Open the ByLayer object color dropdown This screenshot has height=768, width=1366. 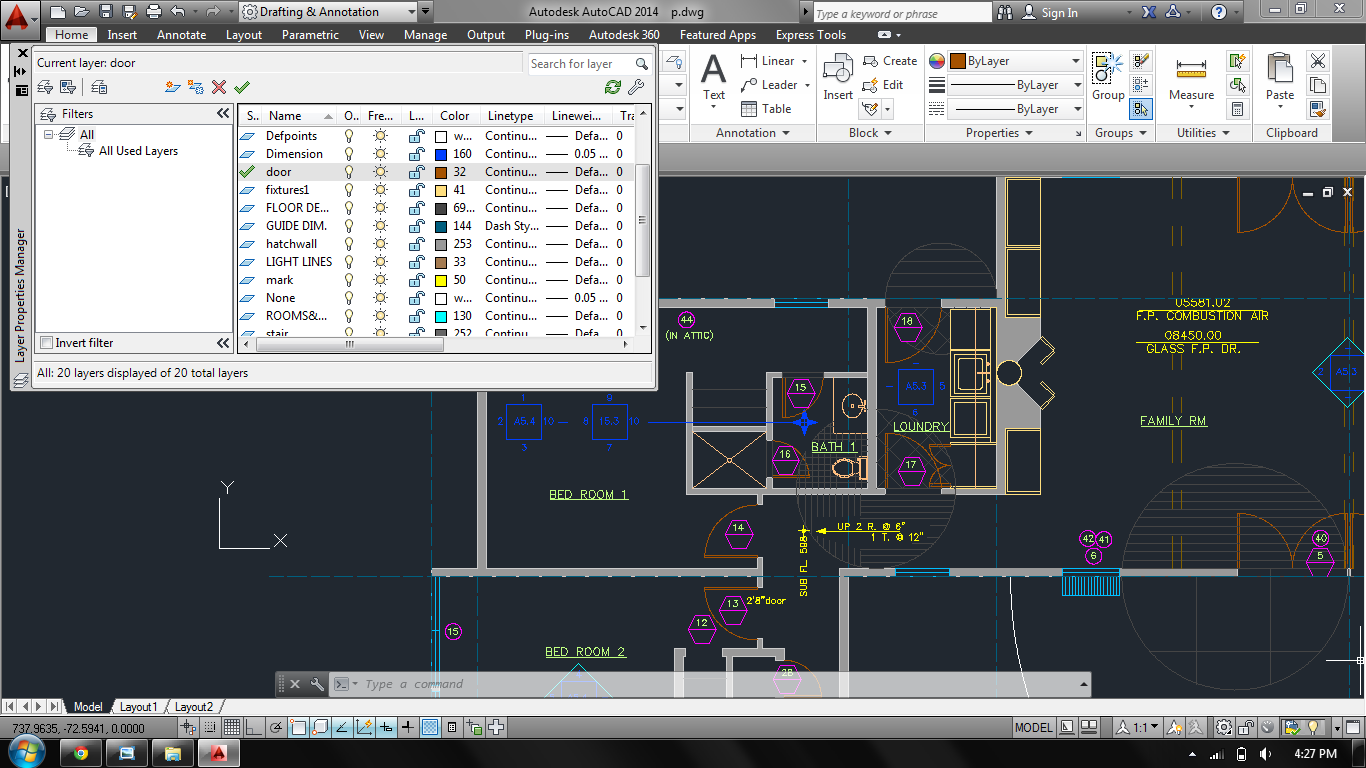click(1075, 61)
